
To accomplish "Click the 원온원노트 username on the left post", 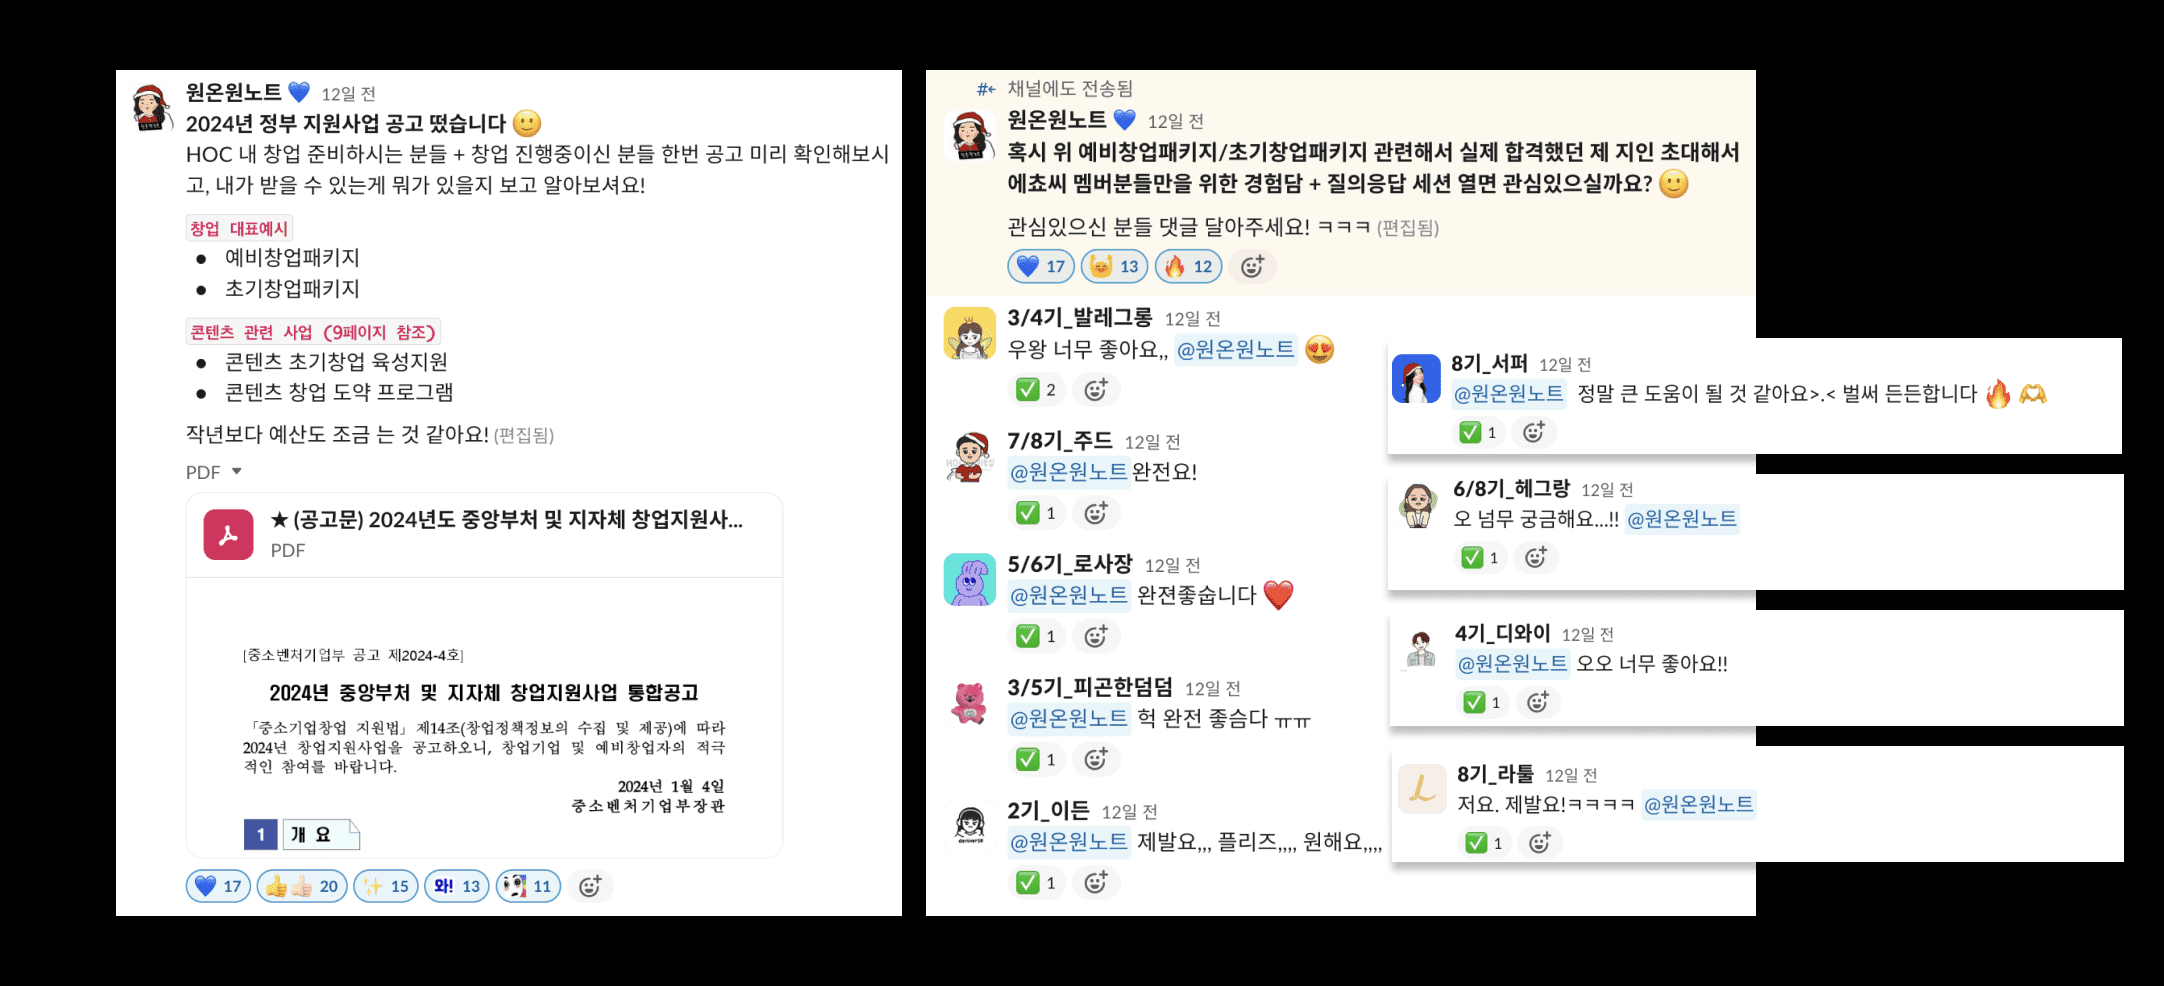I will (x=234, y=92).
